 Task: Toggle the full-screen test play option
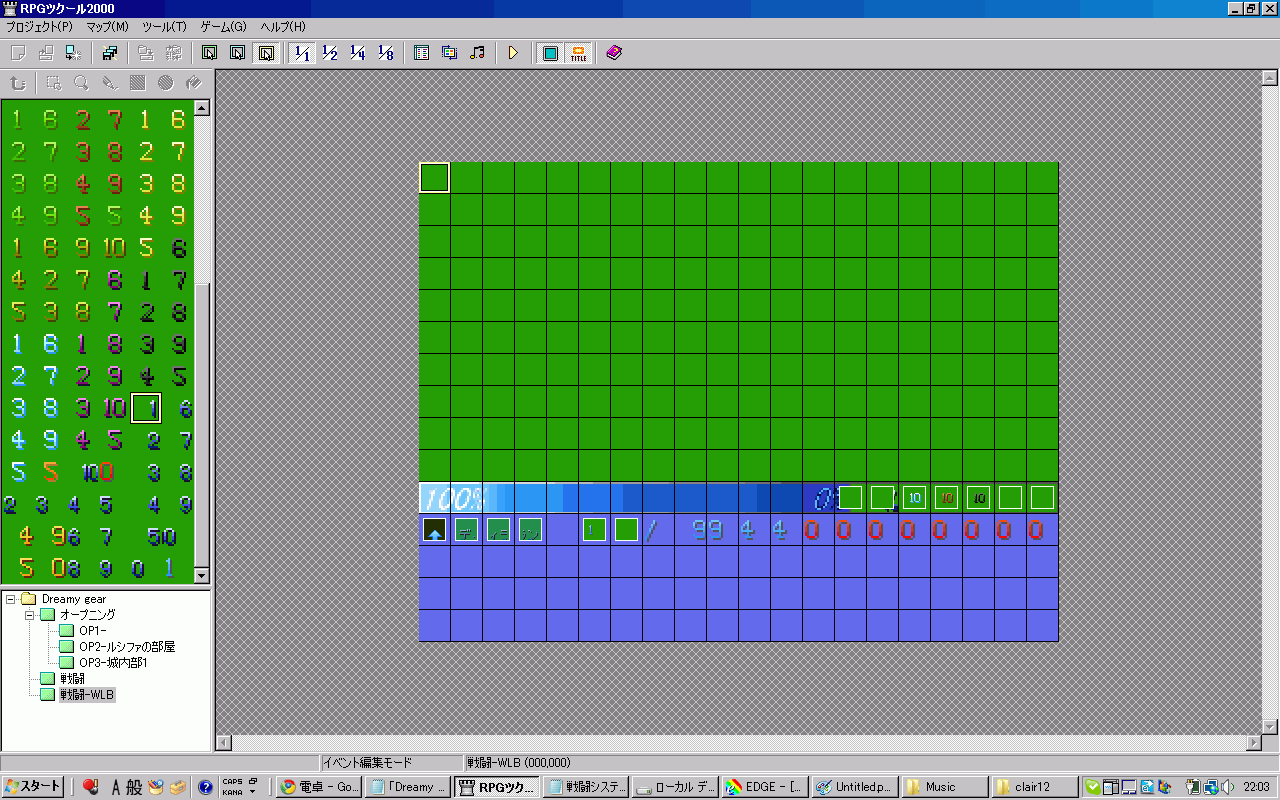point(550,53)
